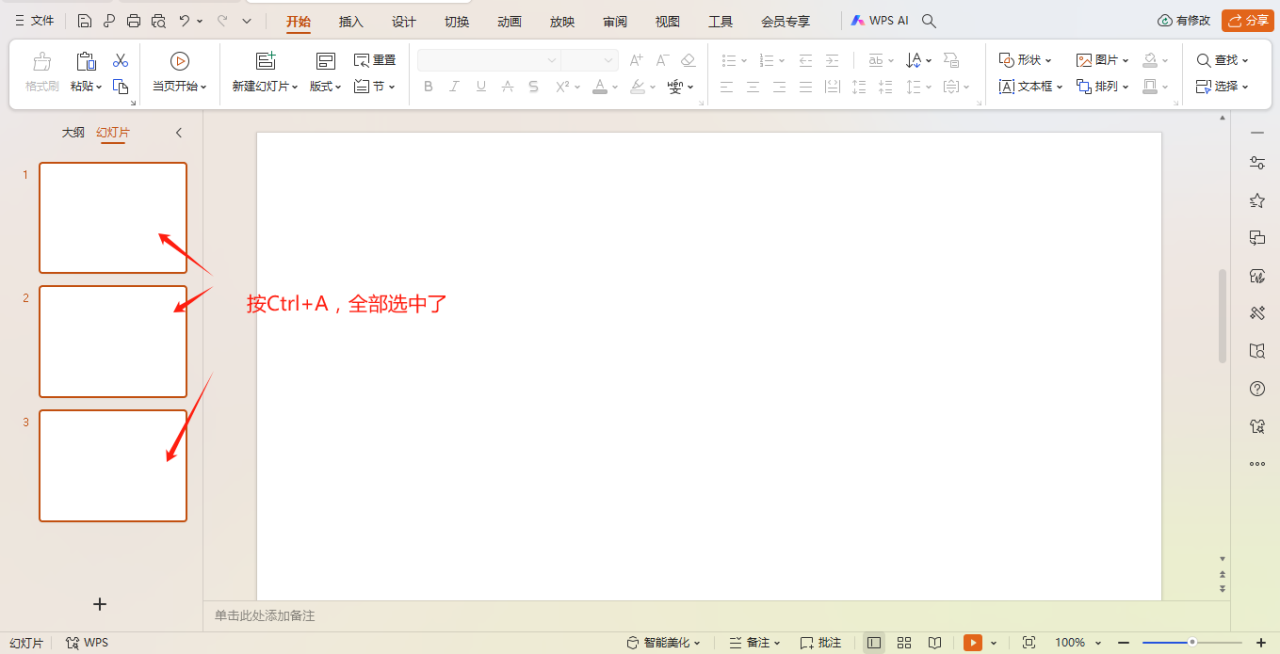Start slideshow with orange play button
Screen dimensions: 1280x654
click(971, 643)
